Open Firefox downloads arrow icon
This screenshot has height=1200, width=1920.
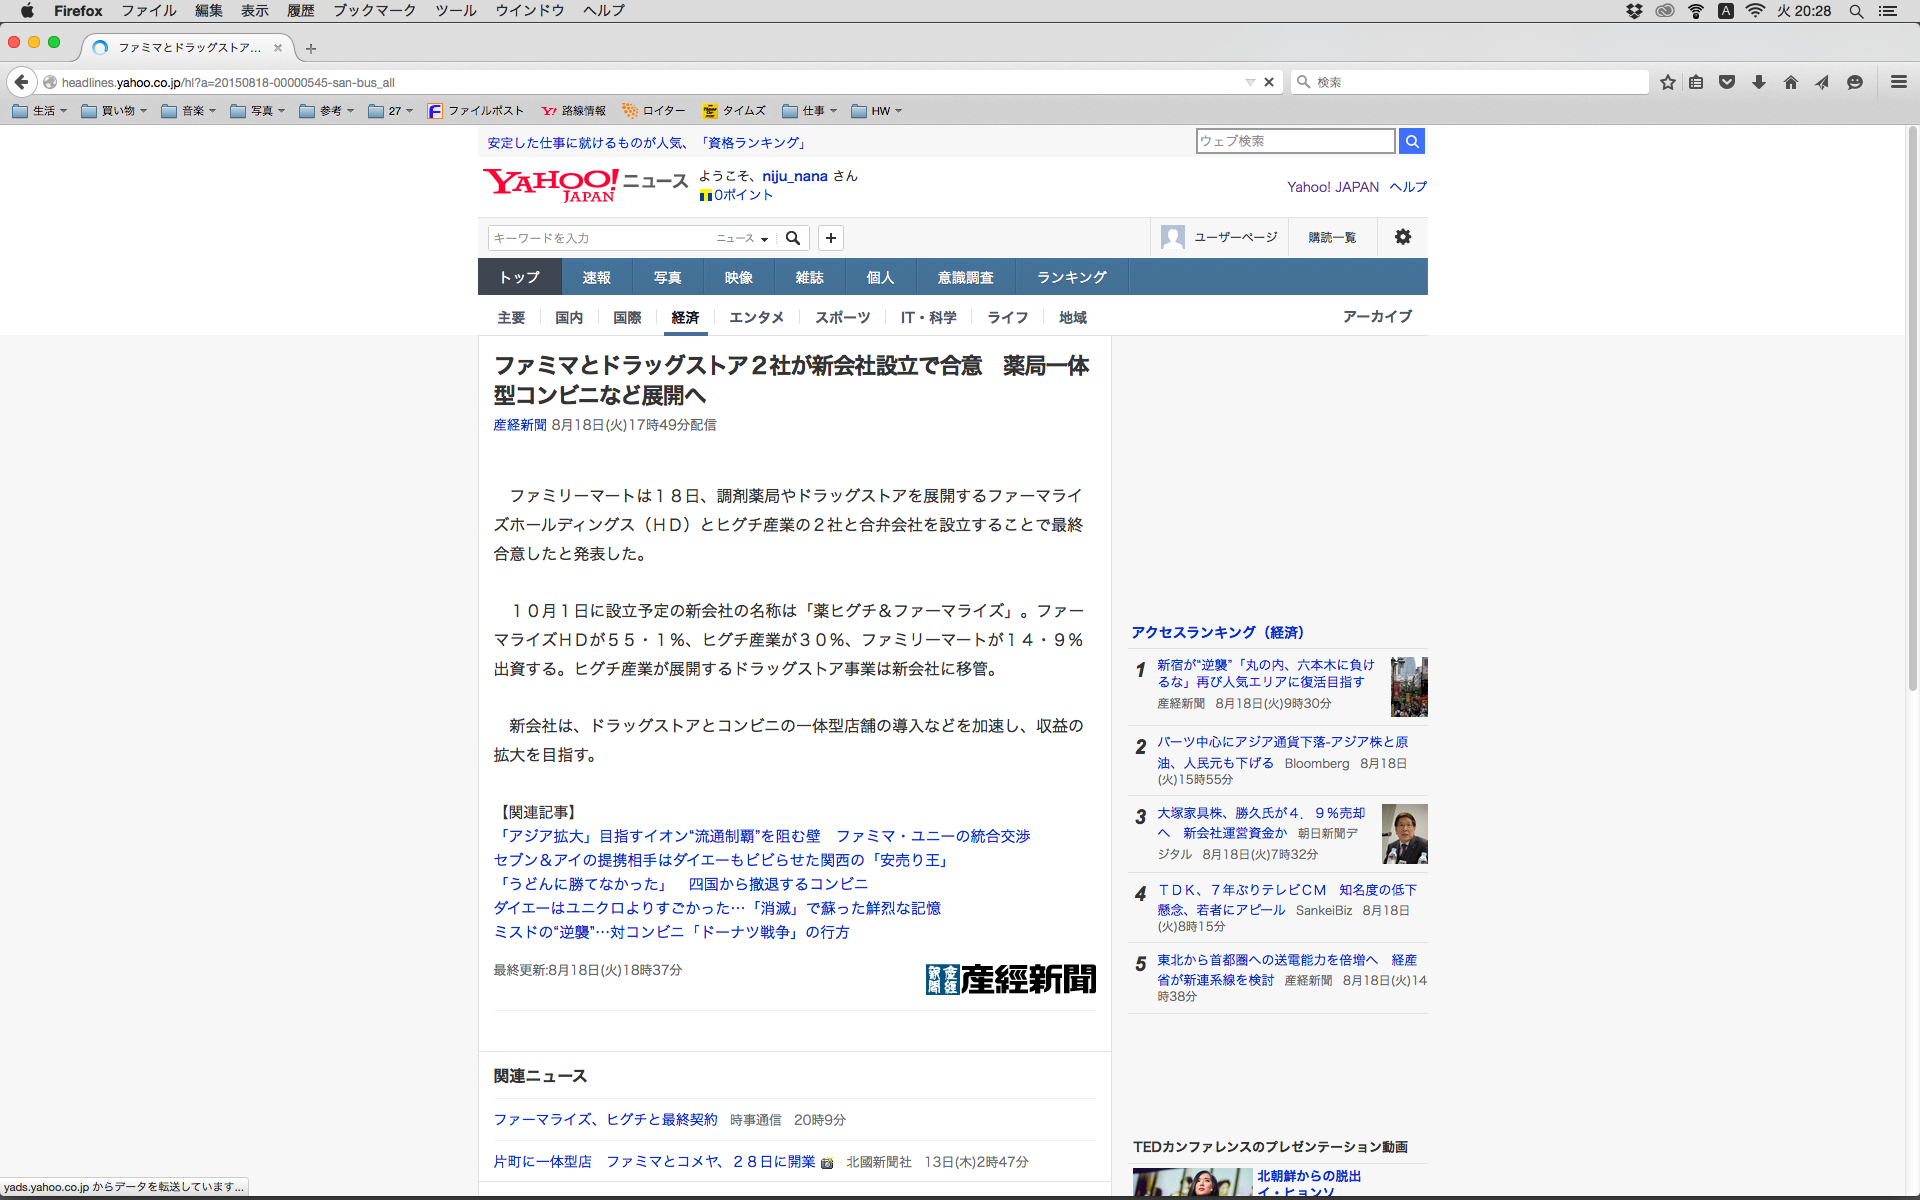coord(1759,82)
